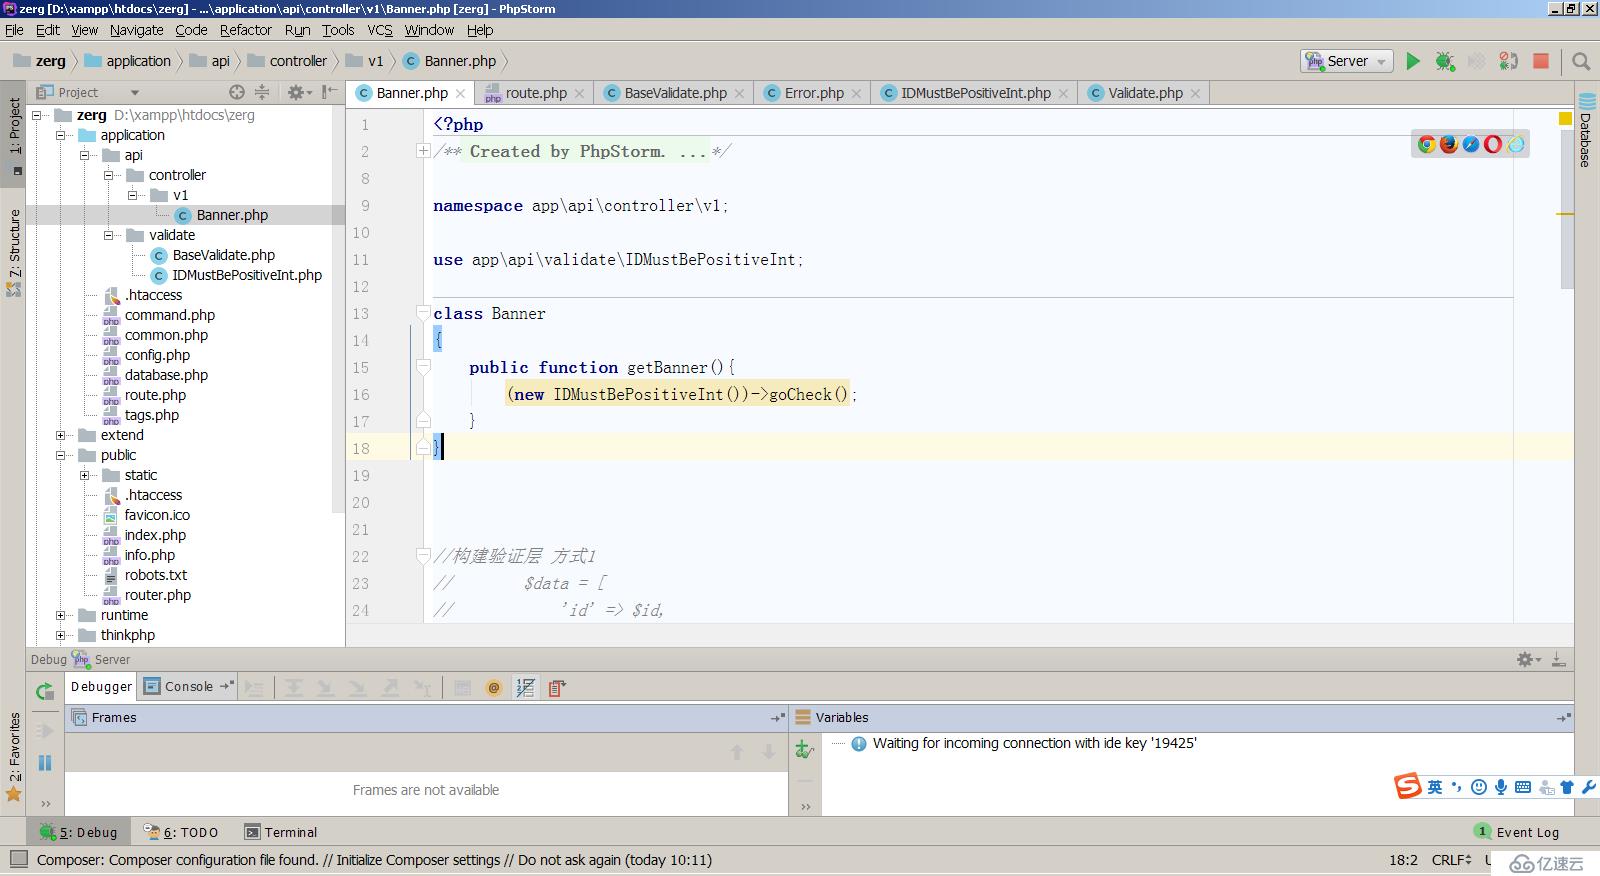Viewport: 1600px width, 876px height.
Task: Hide the Project panel with arrow icon
Action: [329, 92]
